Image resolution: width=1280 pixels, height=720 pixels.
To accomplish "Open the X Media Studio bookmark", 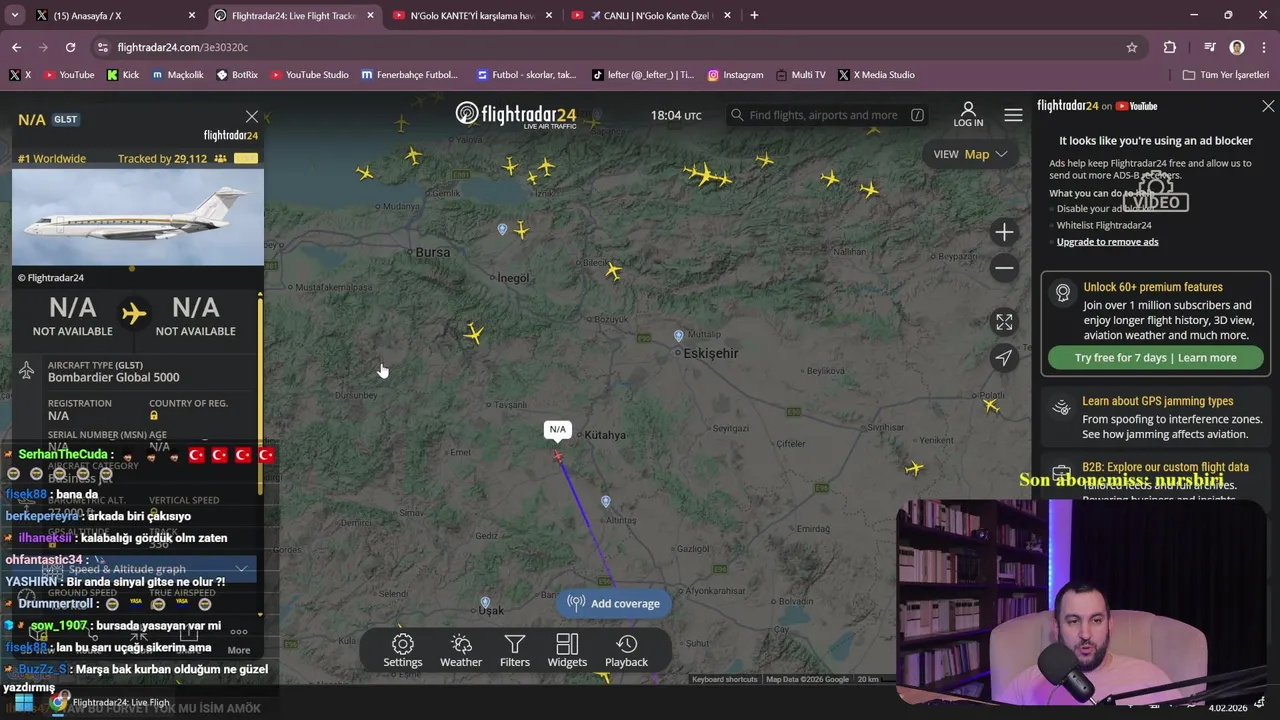I will [x=876, y=75].
